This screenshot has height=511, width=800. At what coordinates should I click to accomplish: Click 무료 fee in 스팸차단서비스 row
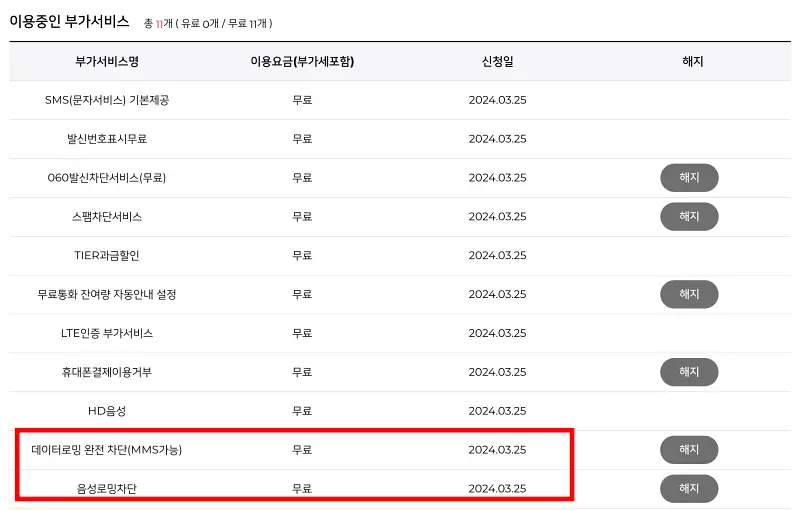[x=302, y=217]
